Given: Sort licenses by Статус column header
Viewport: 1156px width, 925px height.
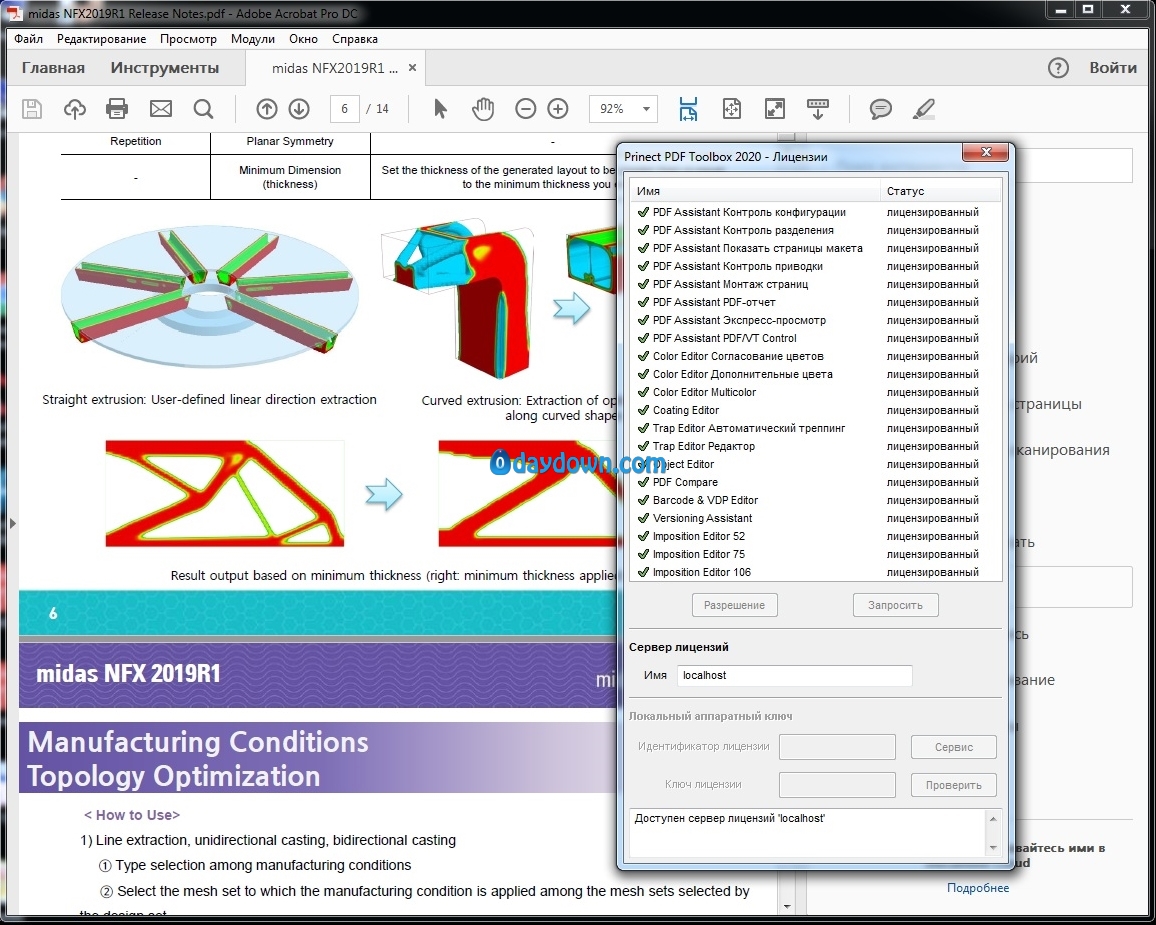Looking at the screenshot, I should coord(941,191).
